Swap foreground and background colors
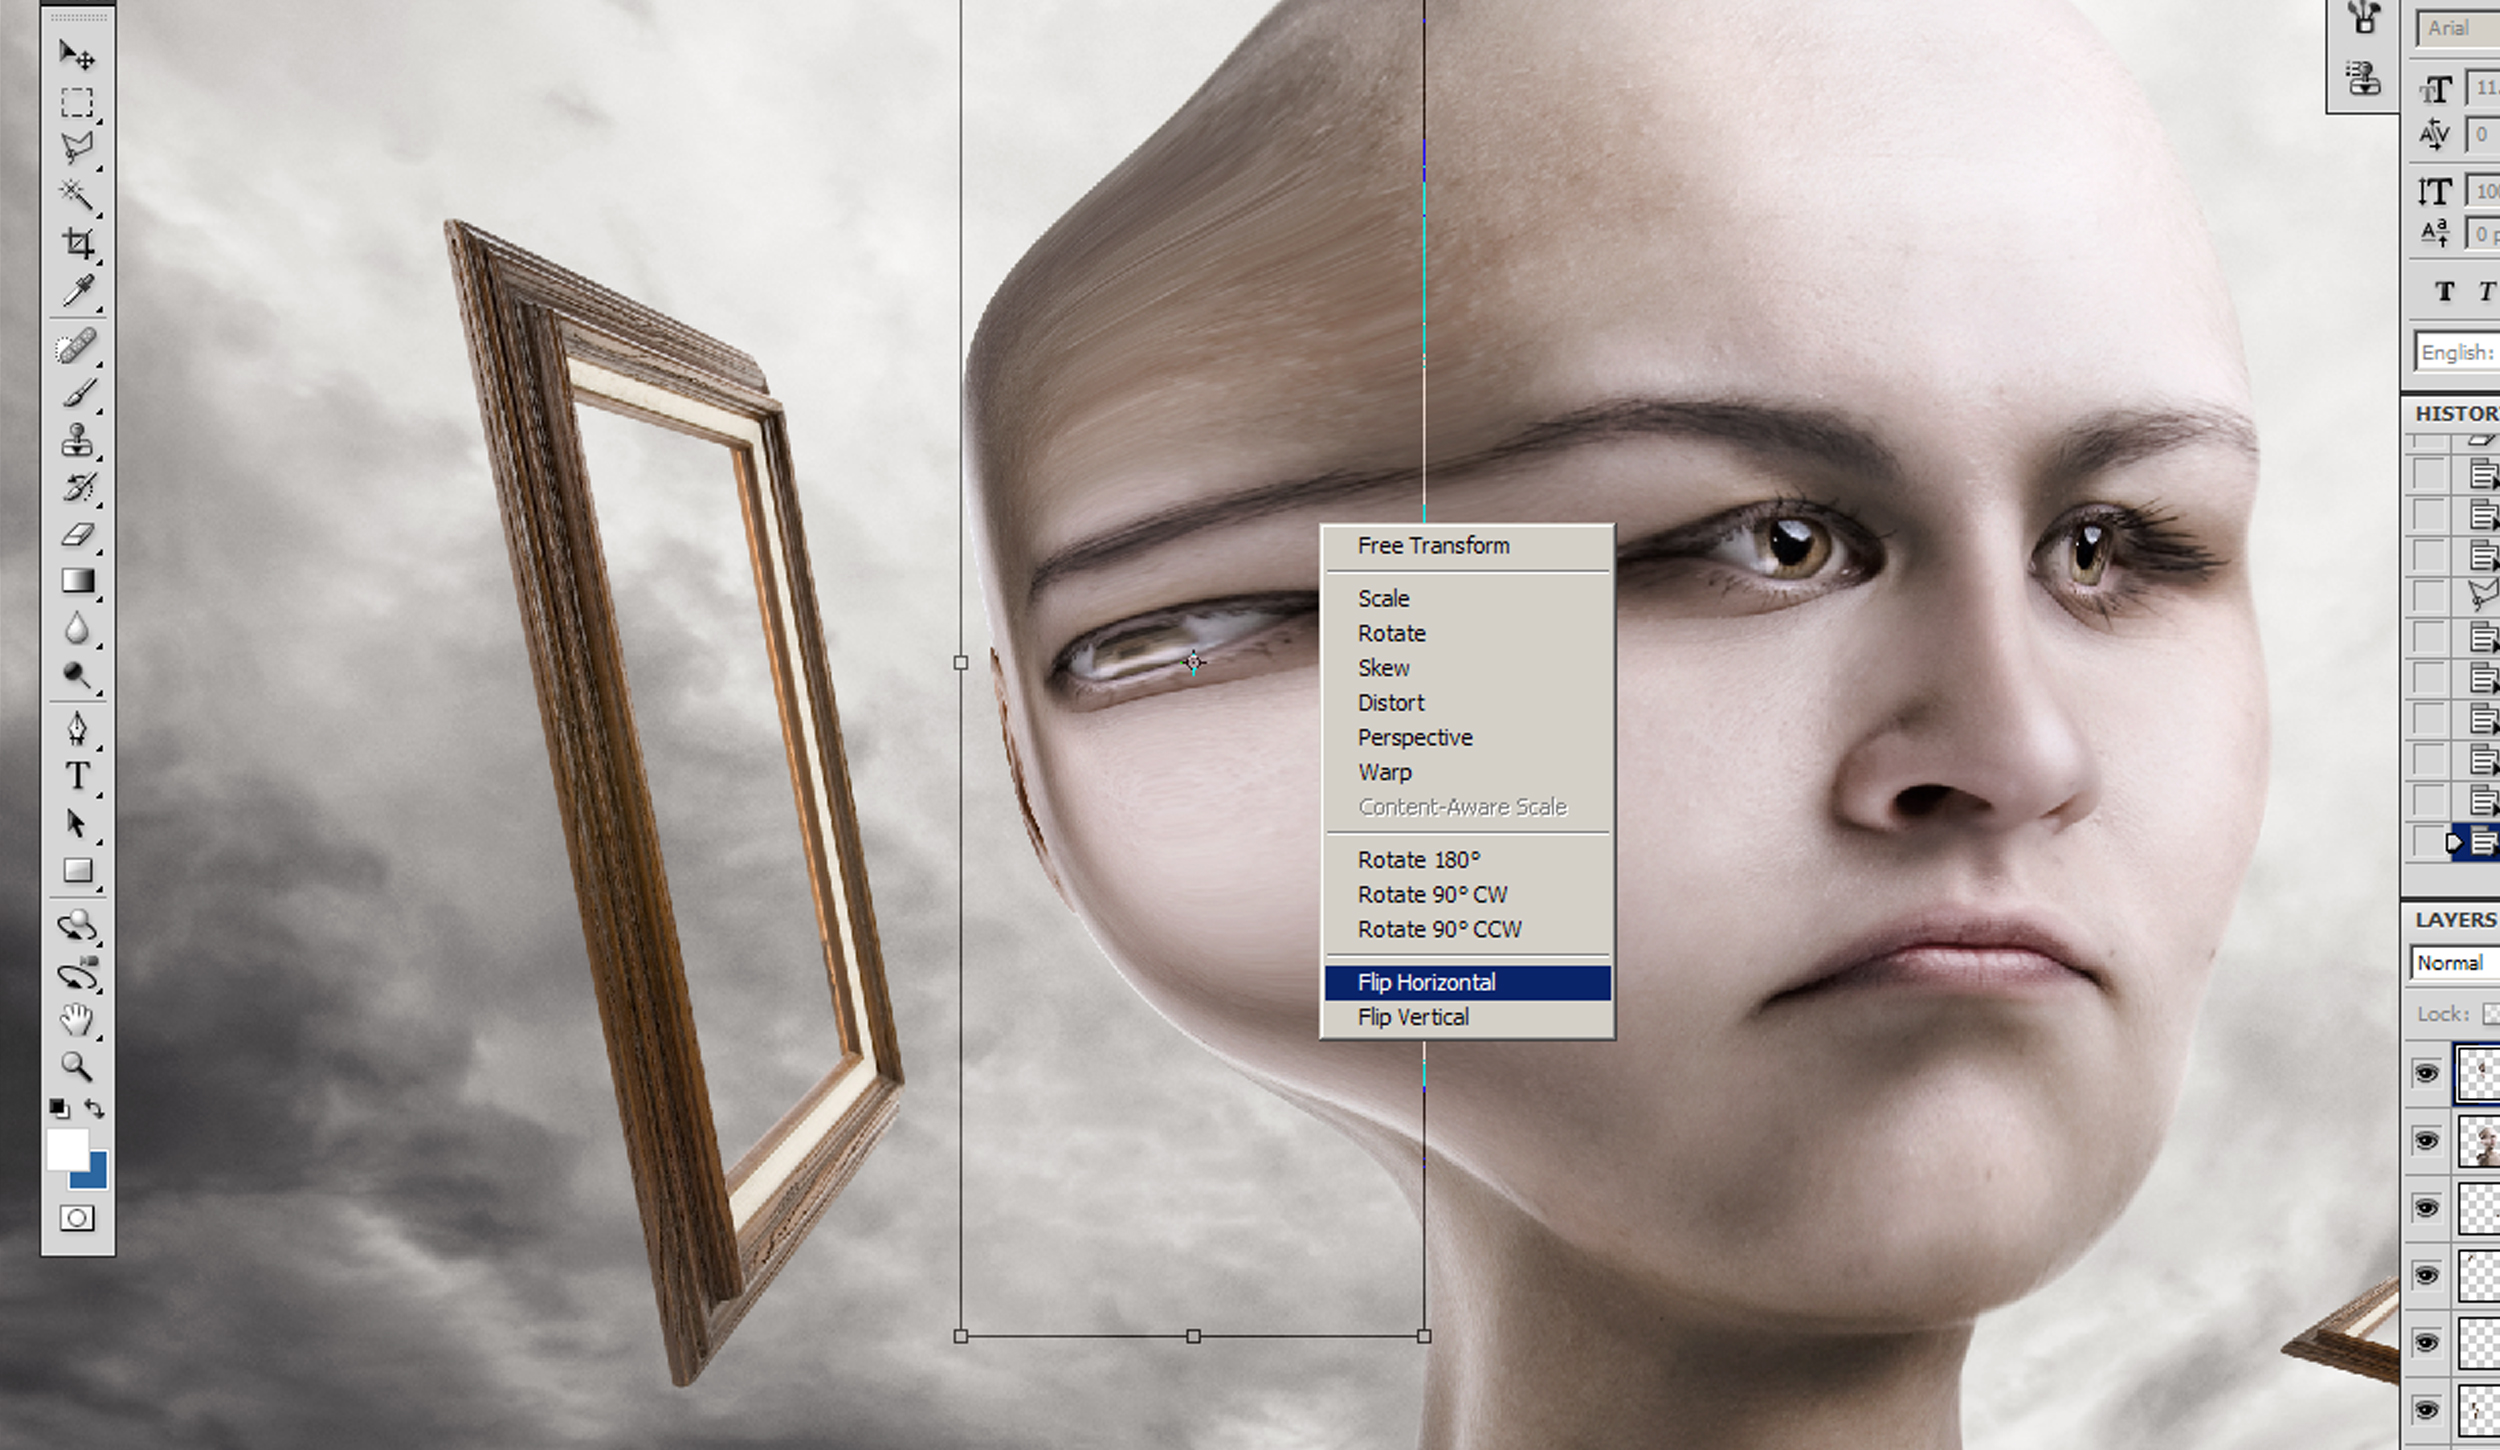Image resolution: width=2500 pixels, height=1450 pixels. (x=96, y=1108)
